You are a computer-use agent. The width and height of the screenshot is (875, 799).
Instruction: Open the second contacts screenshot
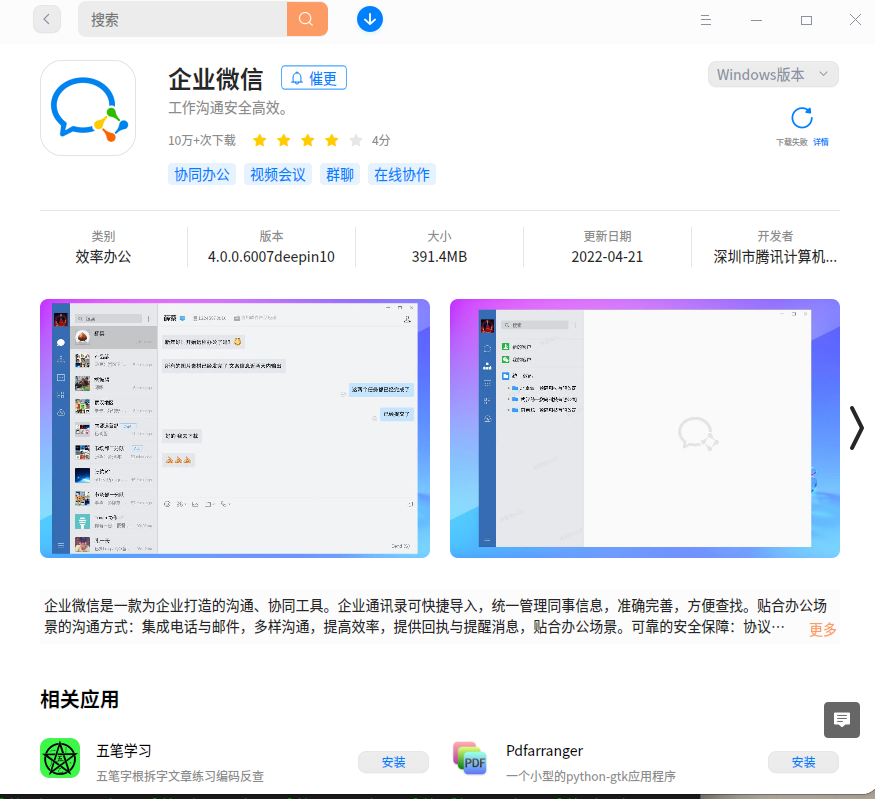pyautogui.click(x=645, y=429)
